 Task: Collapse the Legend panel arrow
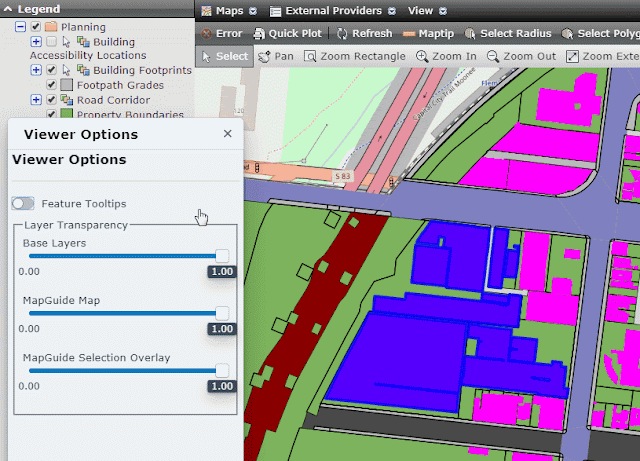(x=8, y=9)
